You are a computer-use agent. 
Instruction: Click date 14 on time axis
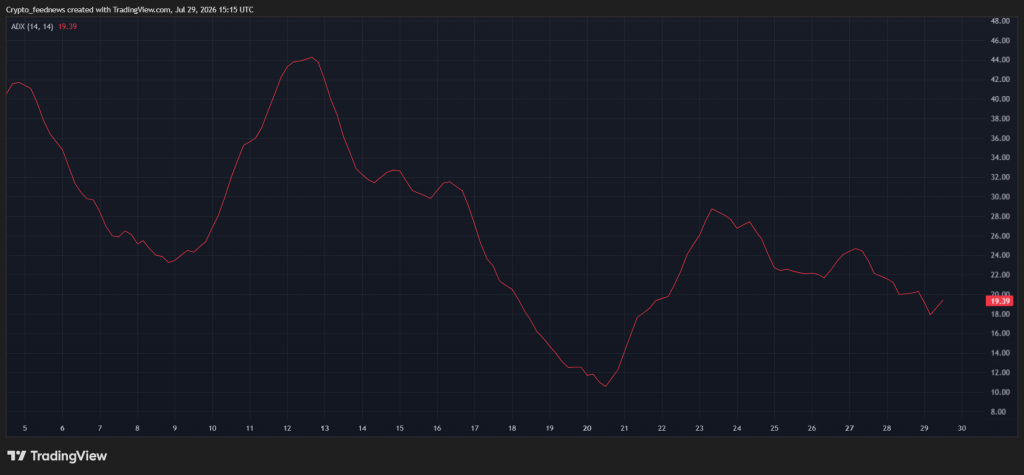[362, 429]
